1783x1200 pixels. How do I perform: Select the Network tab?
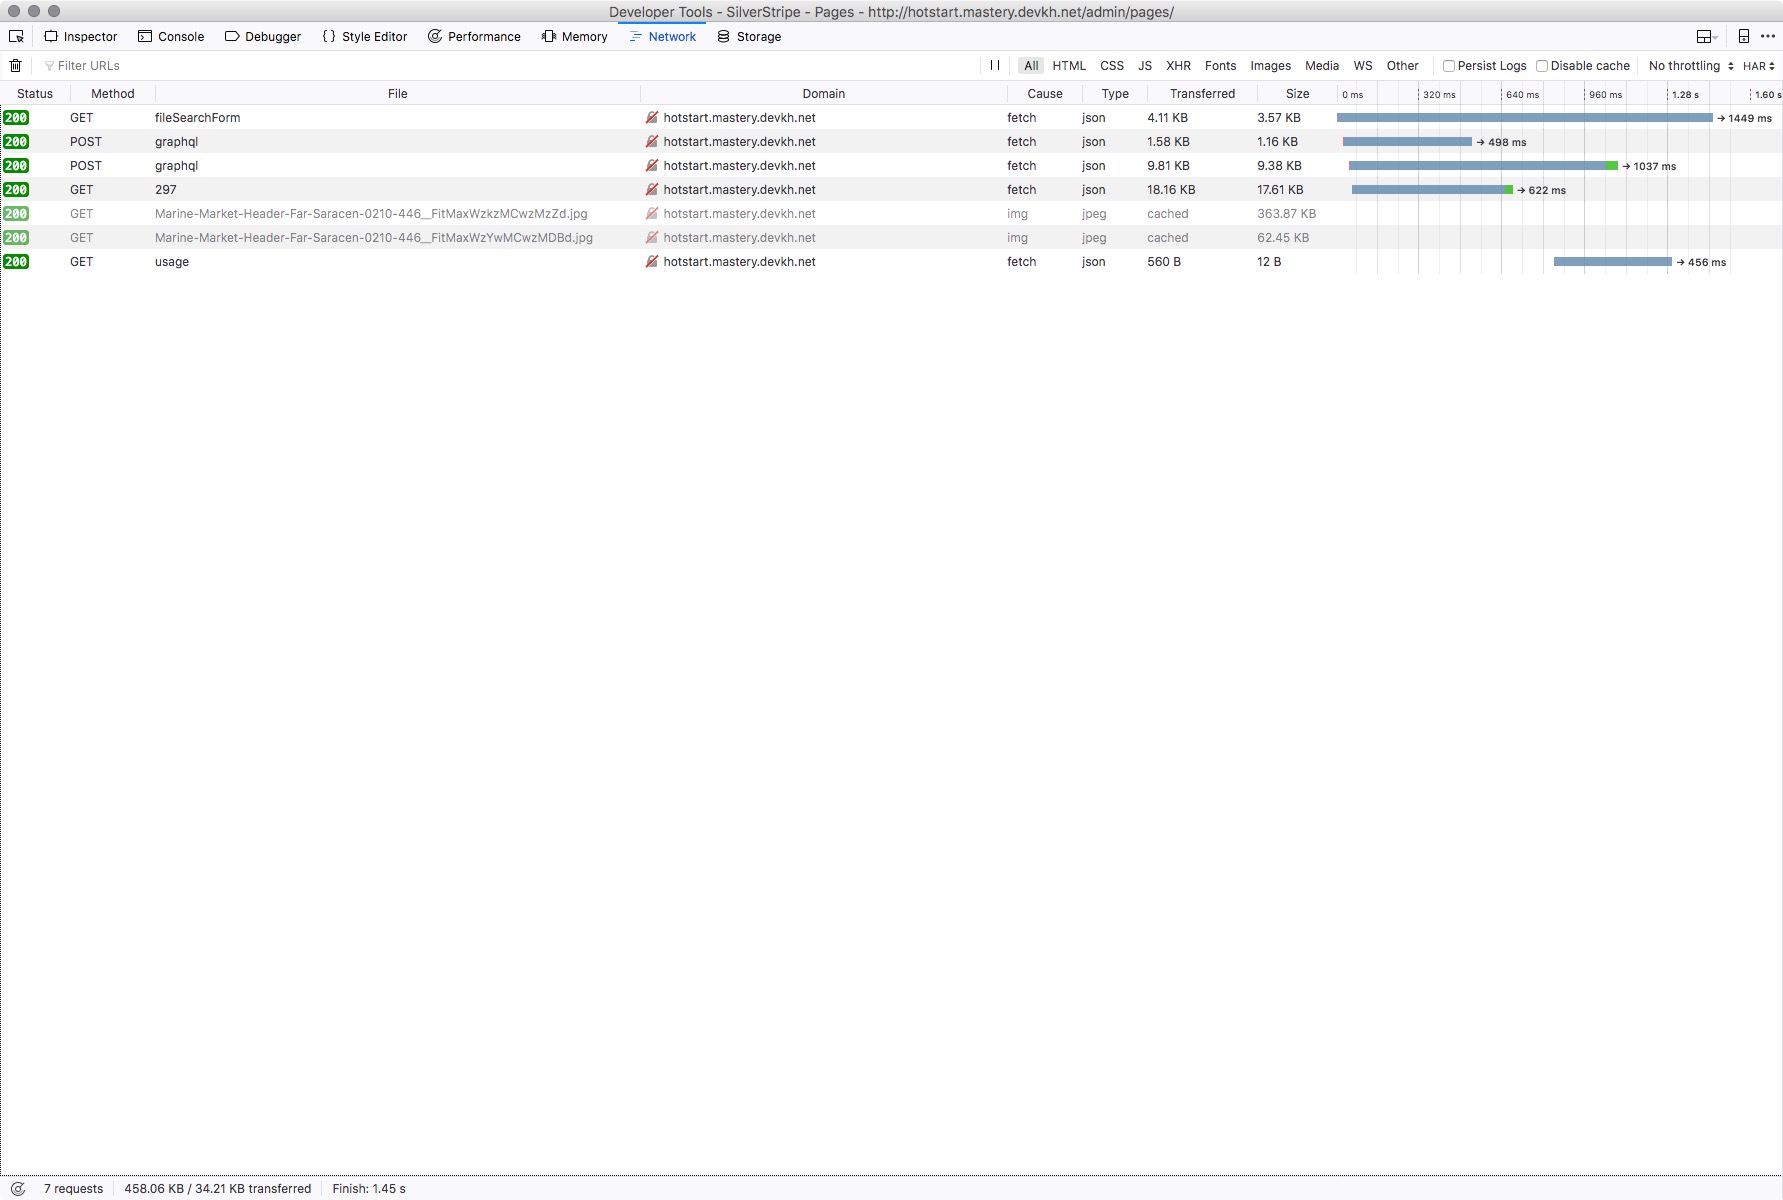pyautogui.click(x=663, y=36)
